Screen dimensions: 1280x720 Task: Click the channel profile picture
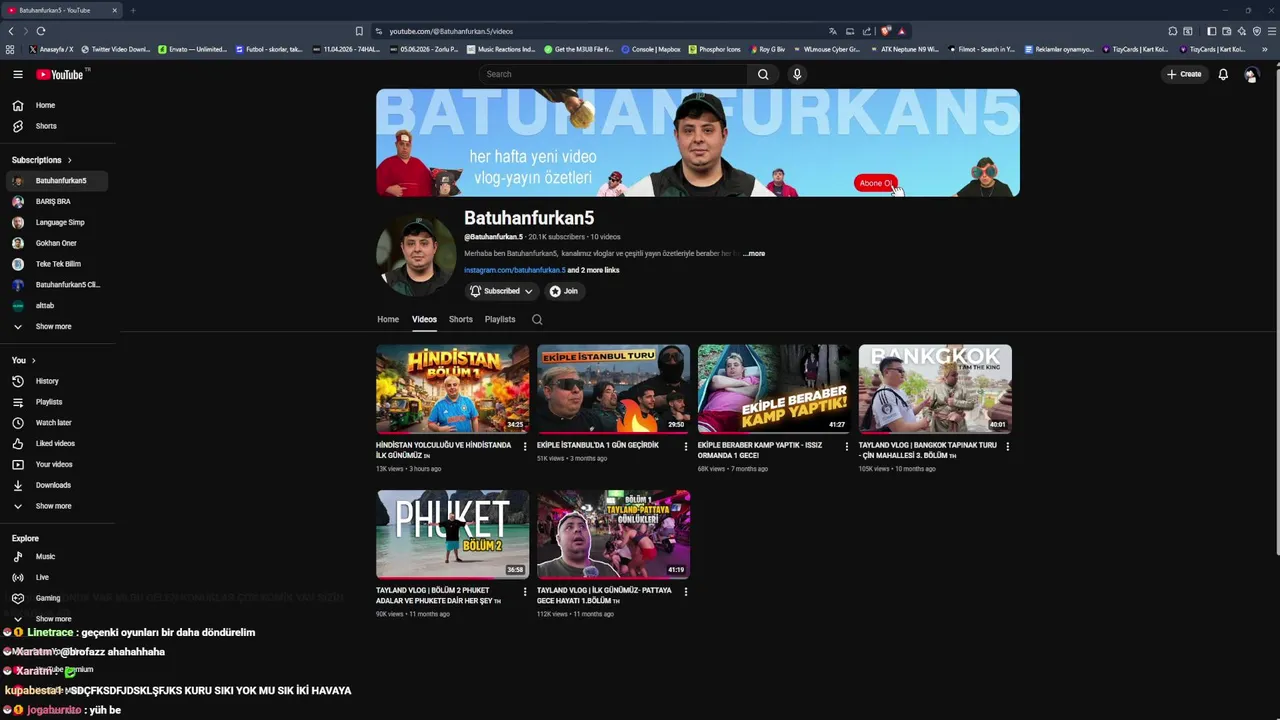416,256
